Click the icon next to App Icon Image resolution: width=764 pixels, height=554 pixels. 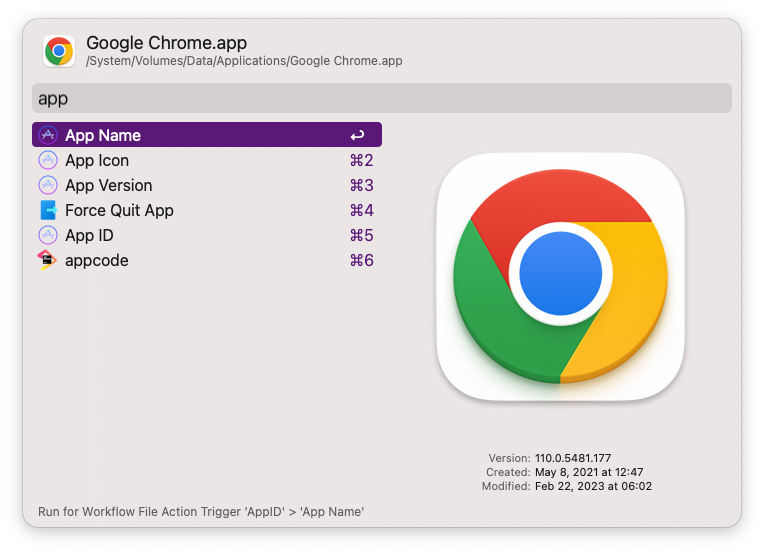pos(48,160)
